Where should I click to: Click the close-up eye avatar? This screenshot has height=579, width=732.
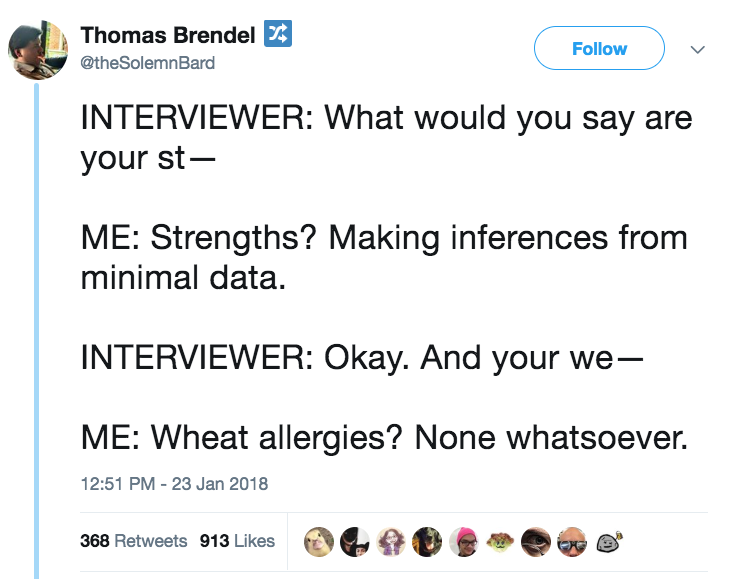[534, 541]
